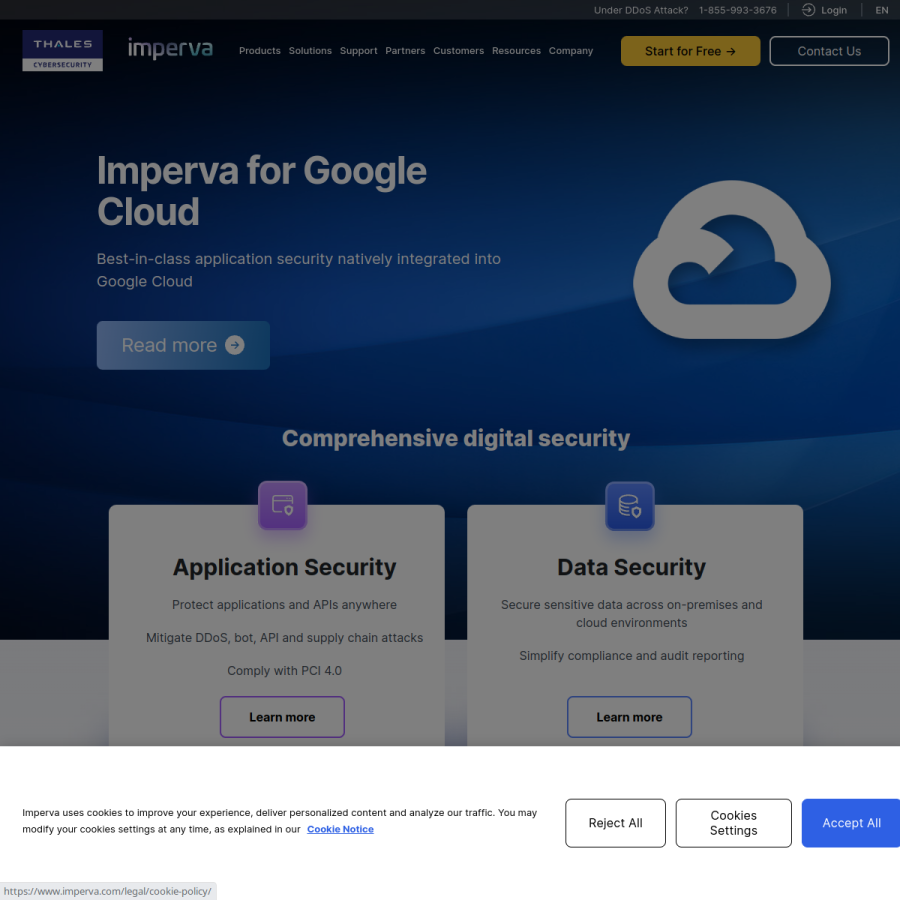Open the Cookie Notice link
The height and width of the screenshot is (900, 900).
(x=340, y=829)
